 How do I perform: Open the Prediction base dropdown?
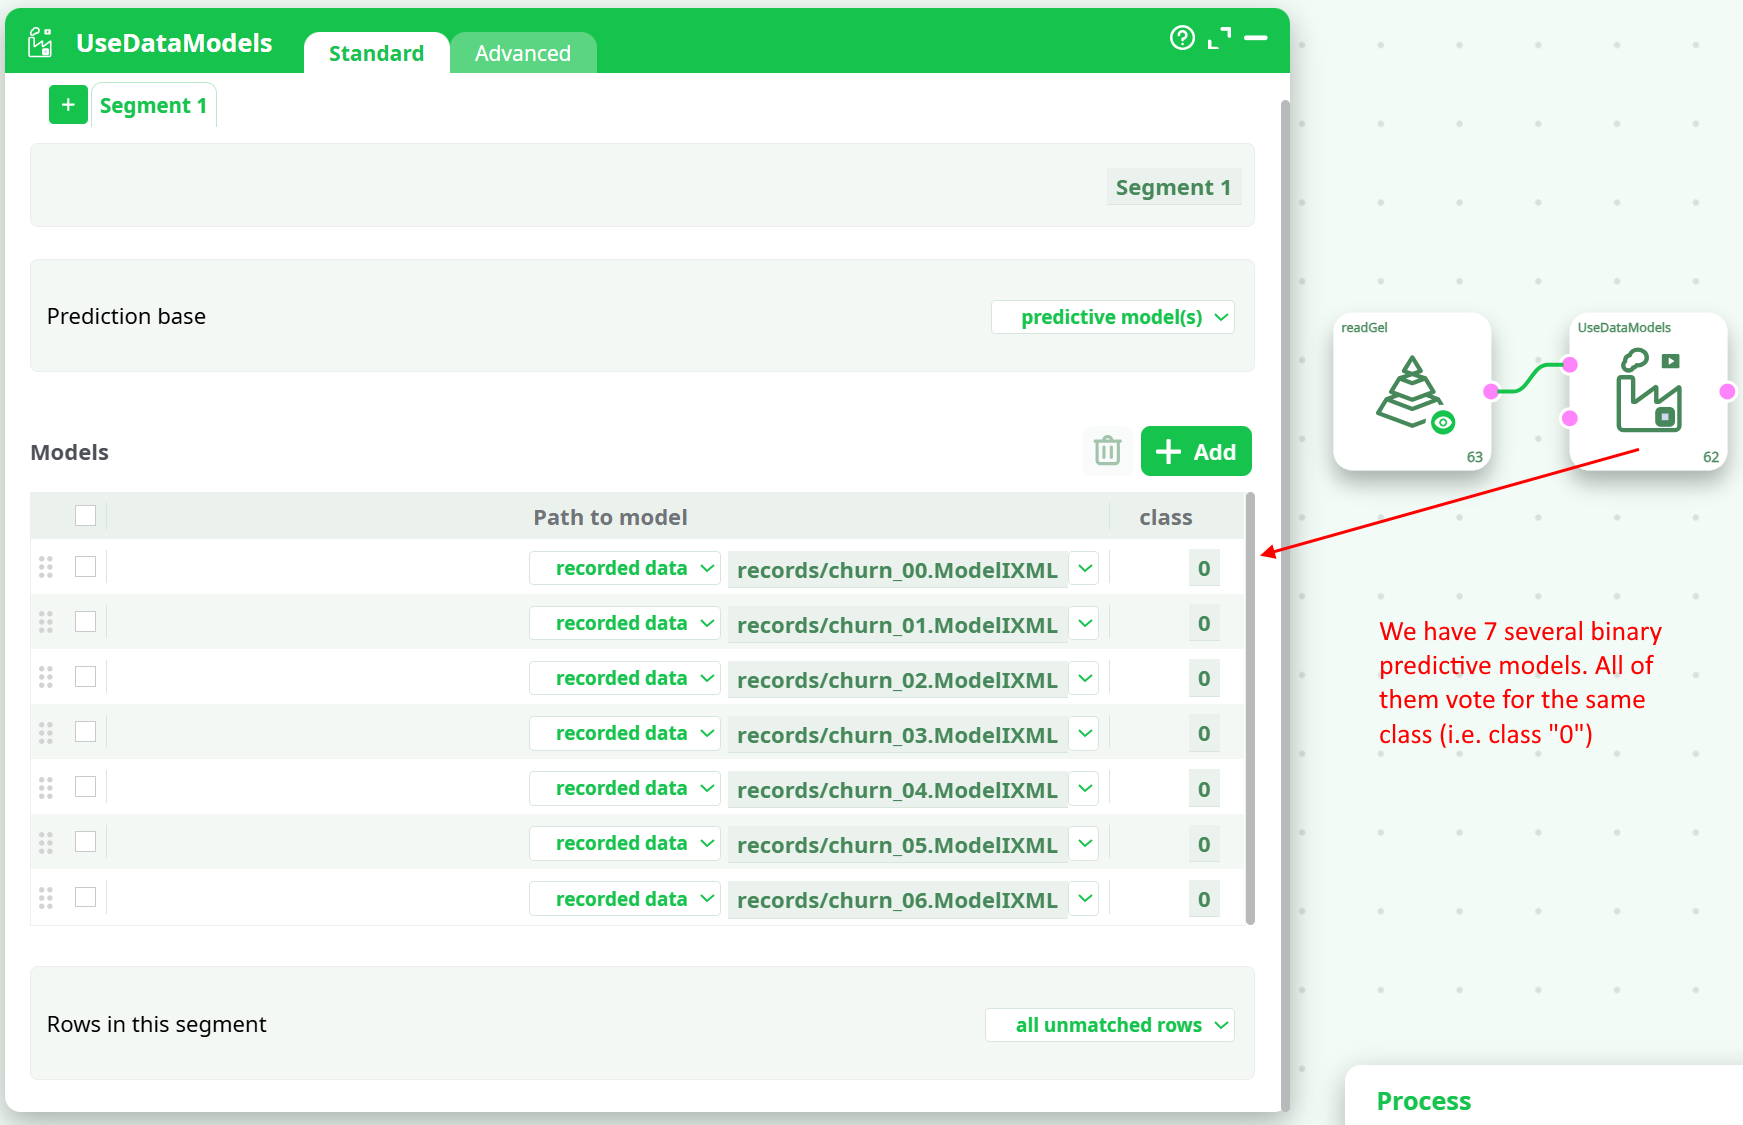(x=1112, y=317)
